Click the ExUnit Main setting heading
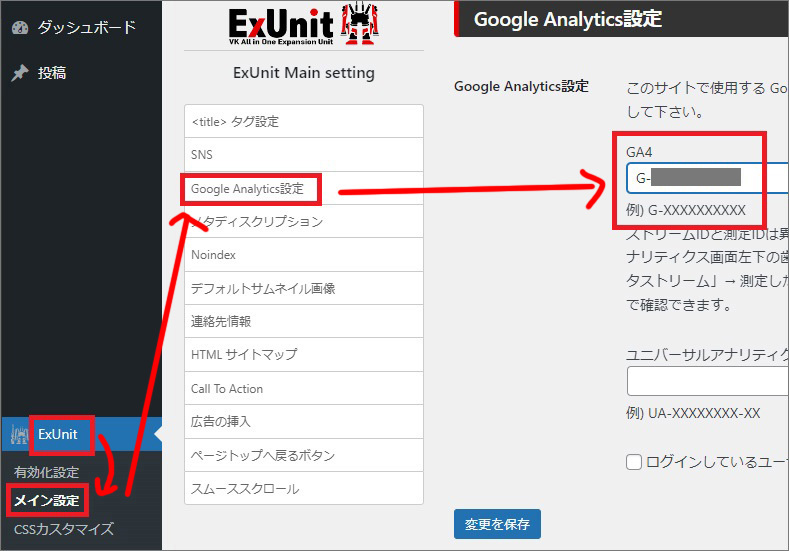The image size is (789, 551). pos(304,73)
